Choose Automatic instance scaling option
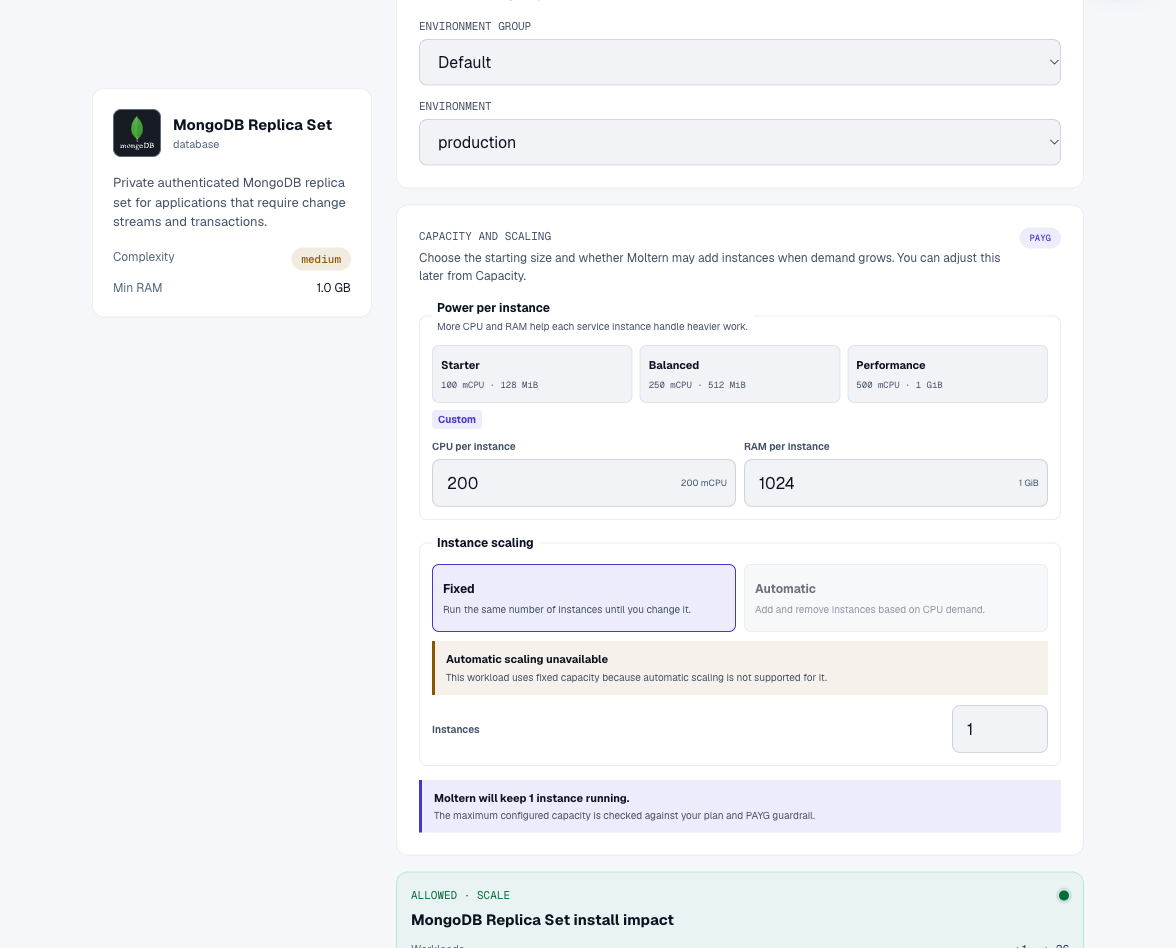Viewport: 1176px width, 948px height. pyautogui.click(x=896, y=598)
